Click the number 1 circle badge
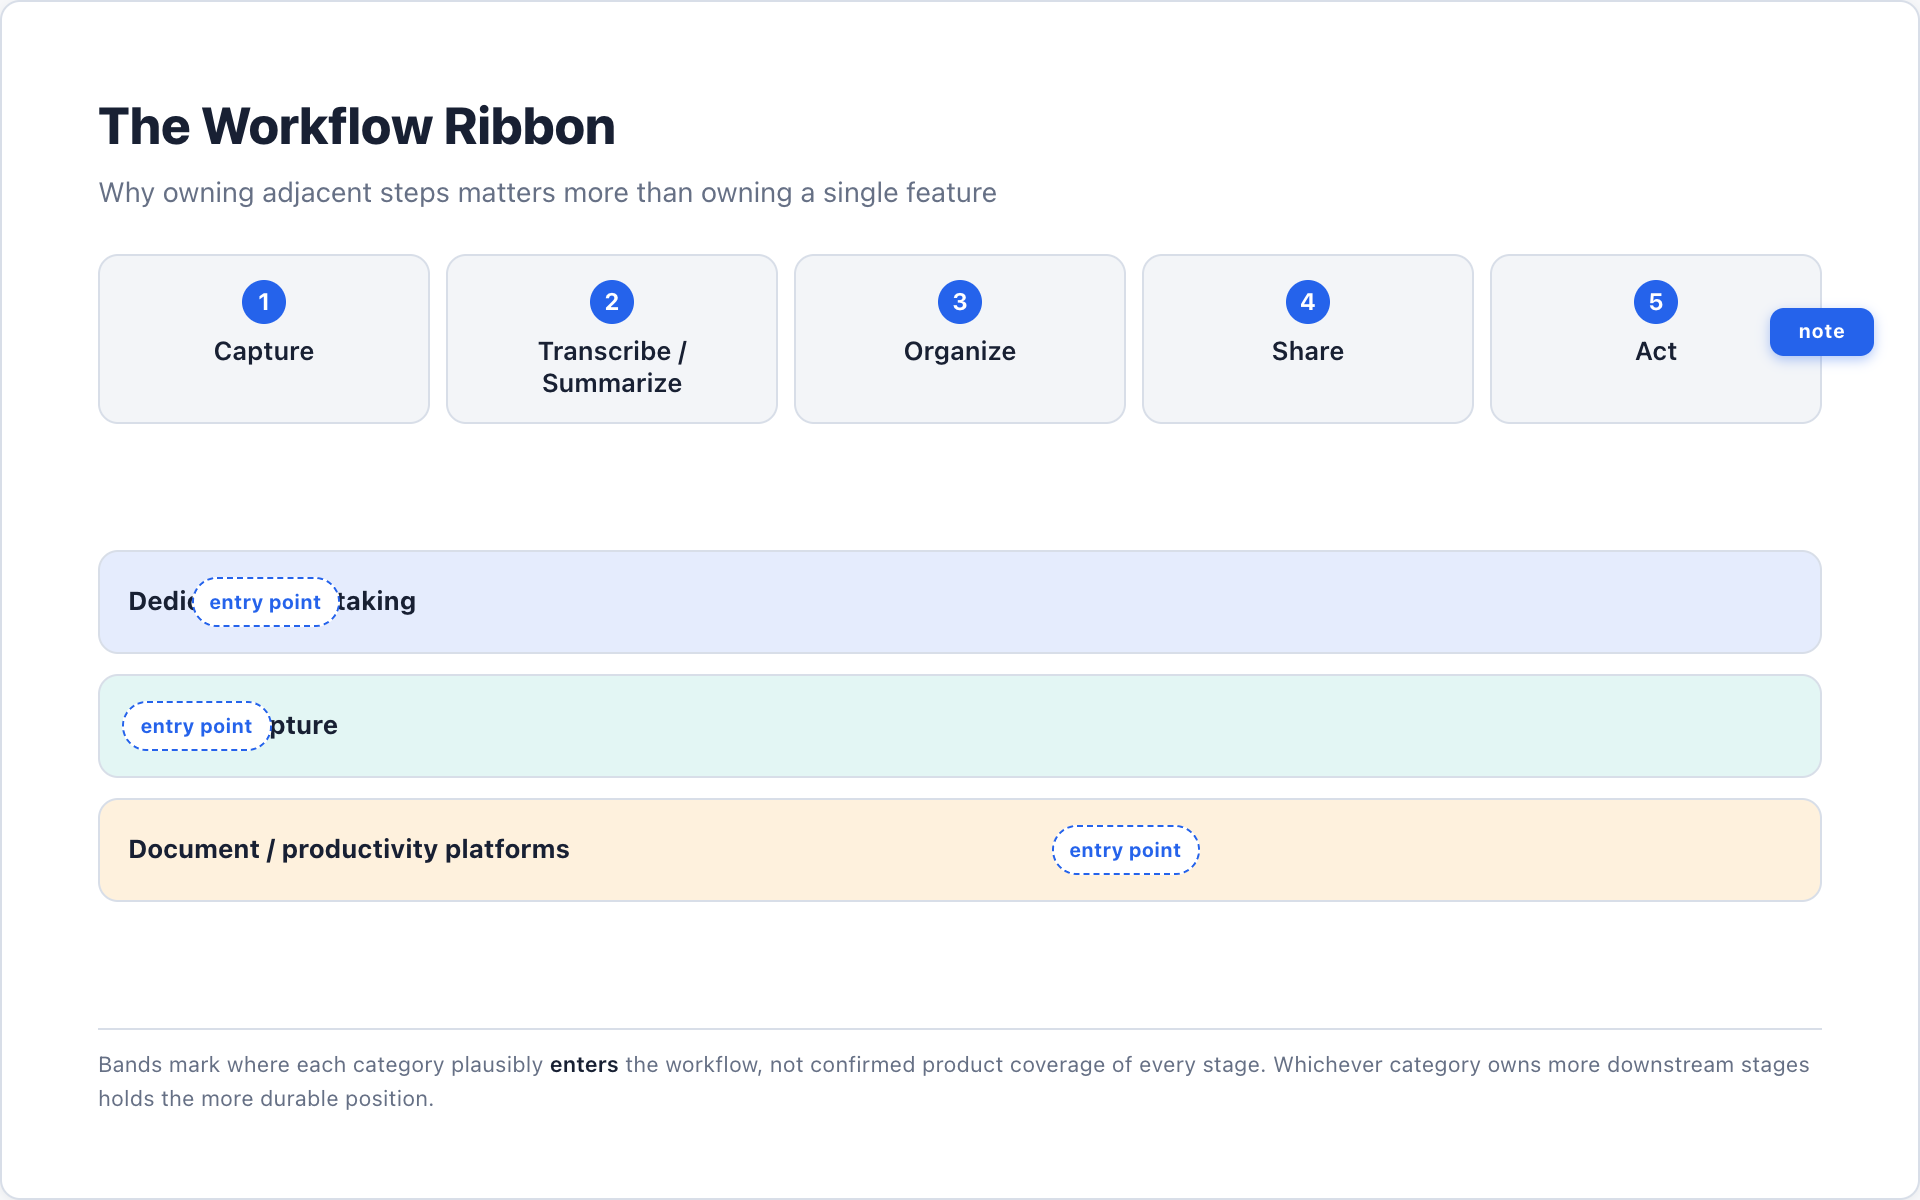 (x=264, y=302)
